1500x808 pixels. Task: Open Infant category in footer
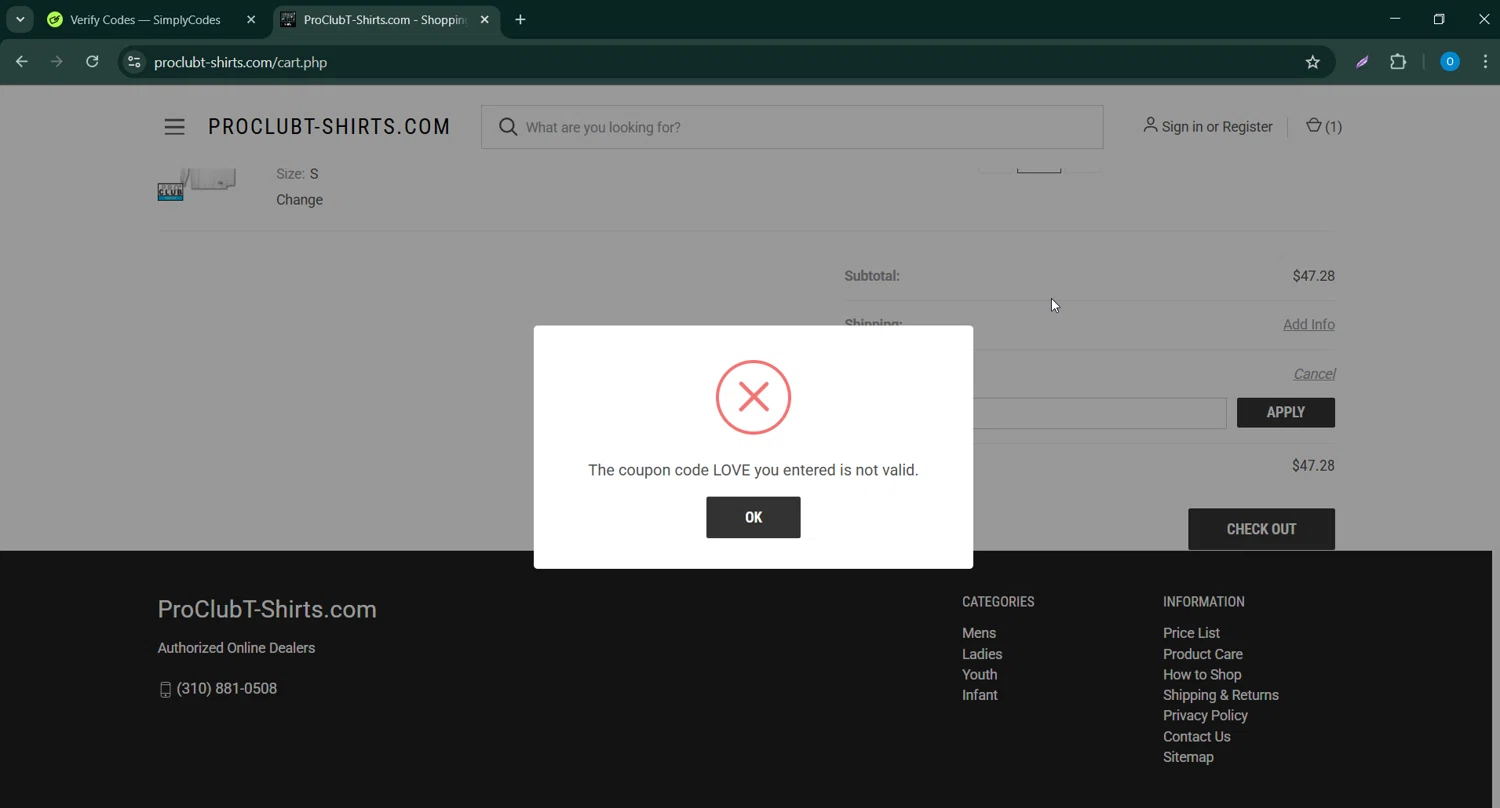pos(980,695)
